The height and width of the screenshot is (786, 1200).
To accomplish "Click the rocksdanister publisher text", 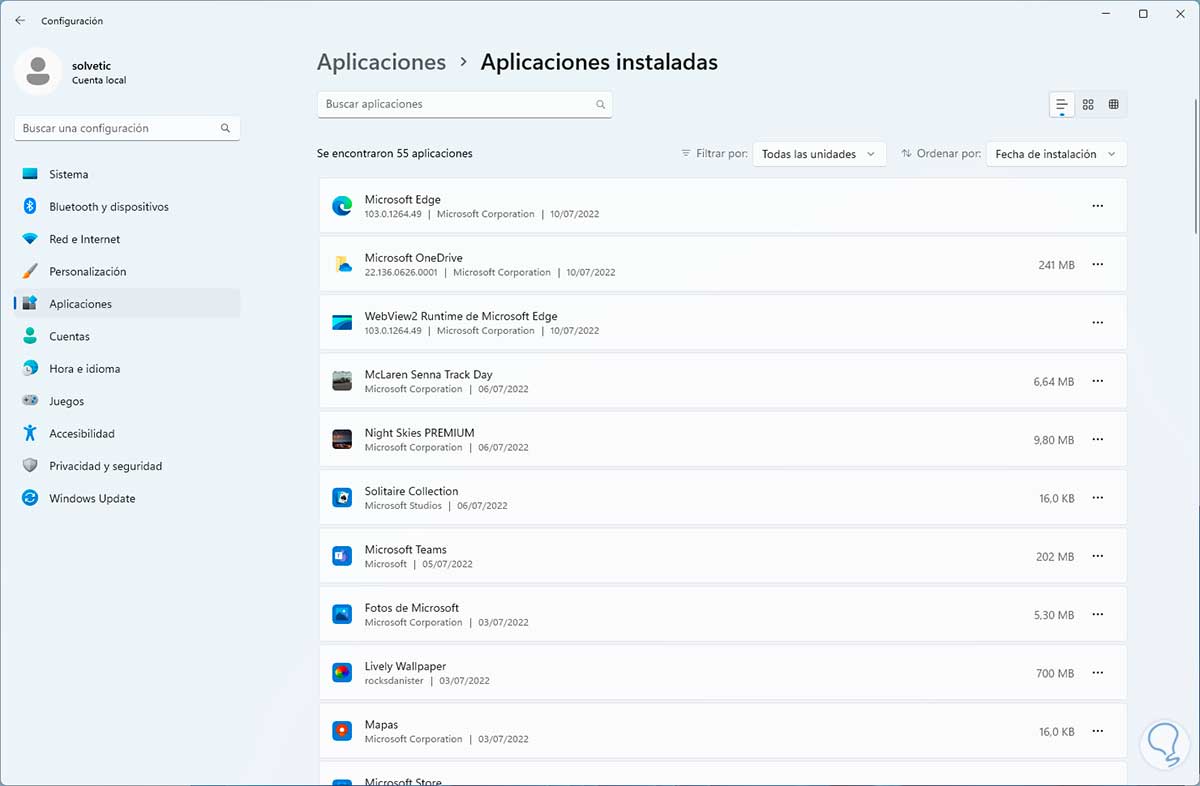I will (395, 681).
